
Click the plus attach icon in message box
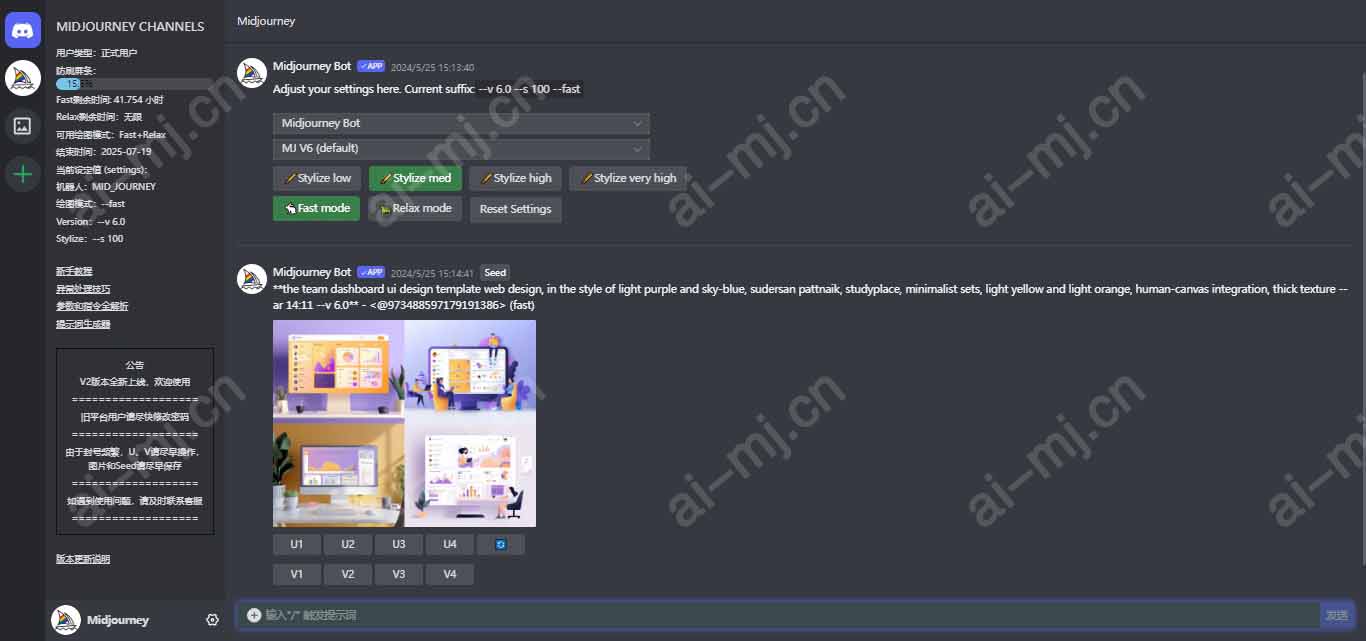254,615
